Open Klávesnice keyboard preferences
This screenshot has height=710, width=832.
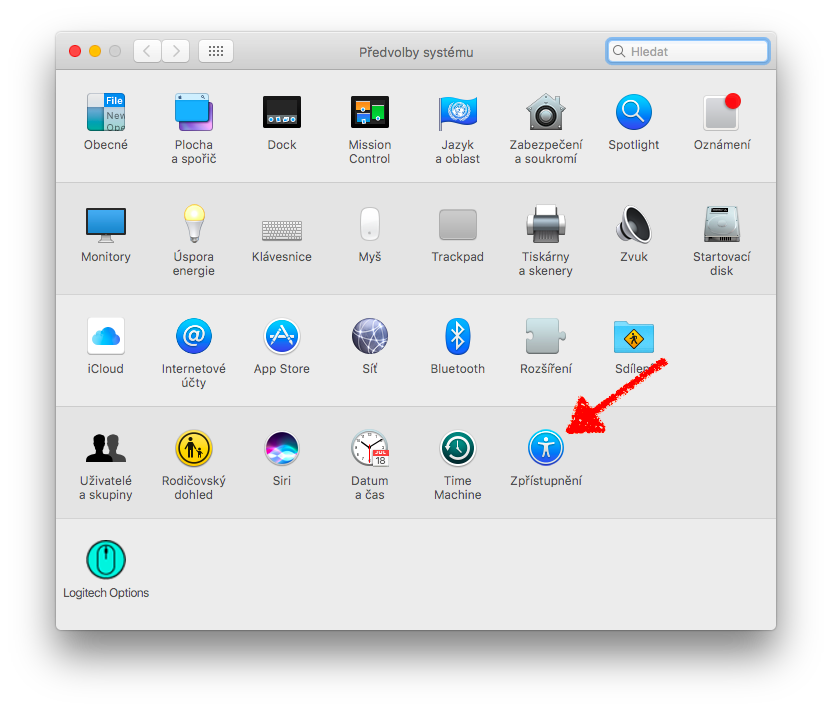282,230
